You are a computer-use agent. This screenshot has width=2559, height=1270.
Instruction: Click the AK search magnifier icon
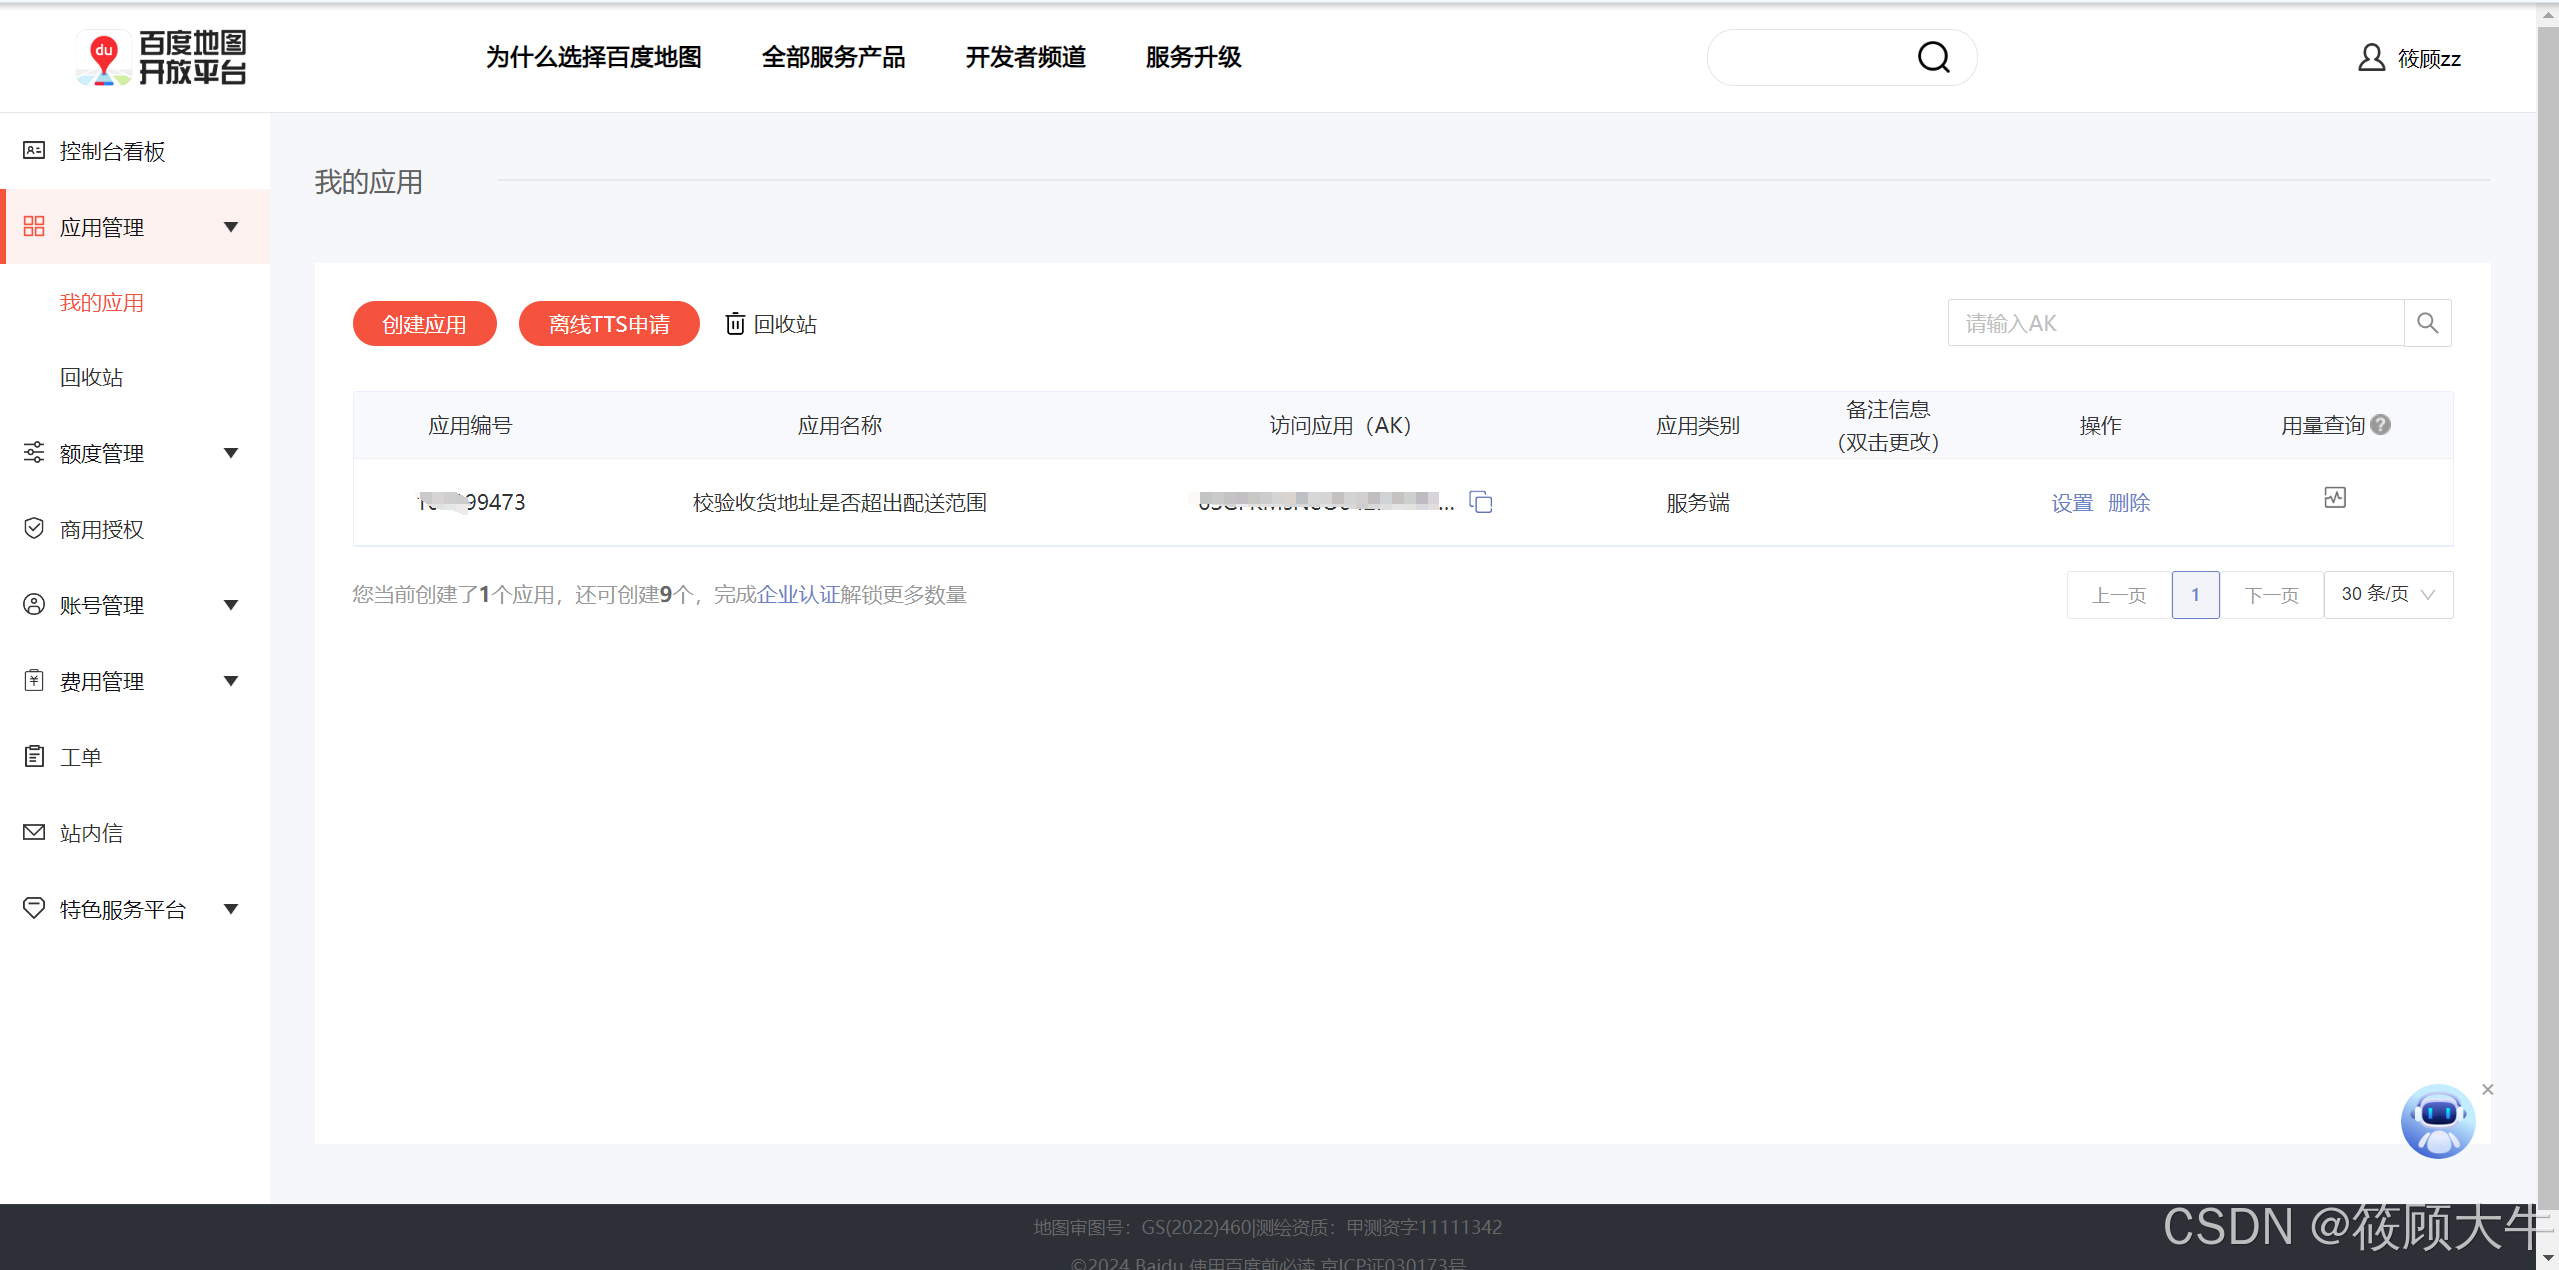[x=2427, y=323]
